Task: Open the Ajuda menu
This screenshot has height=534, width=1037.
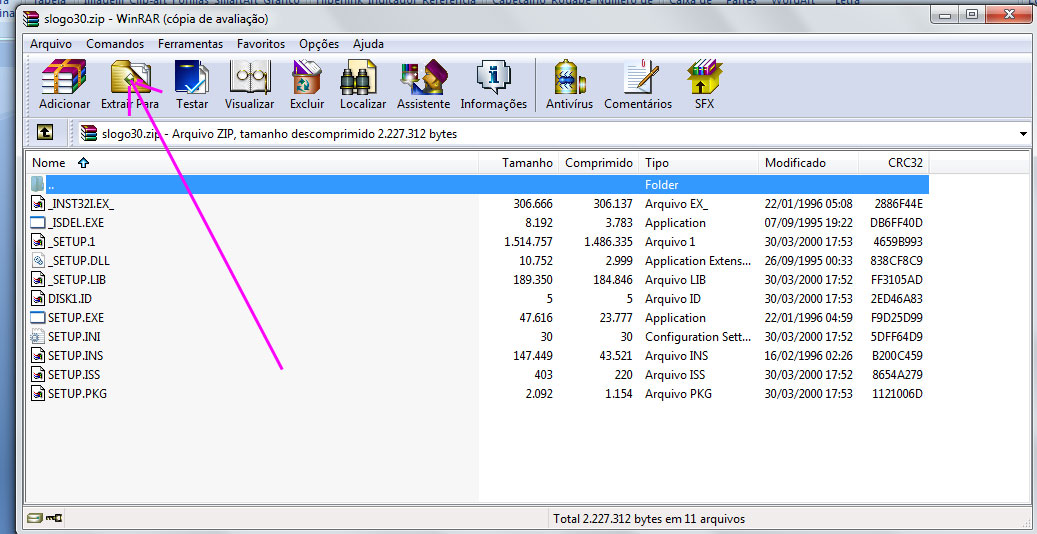Action: pos(368,44)
